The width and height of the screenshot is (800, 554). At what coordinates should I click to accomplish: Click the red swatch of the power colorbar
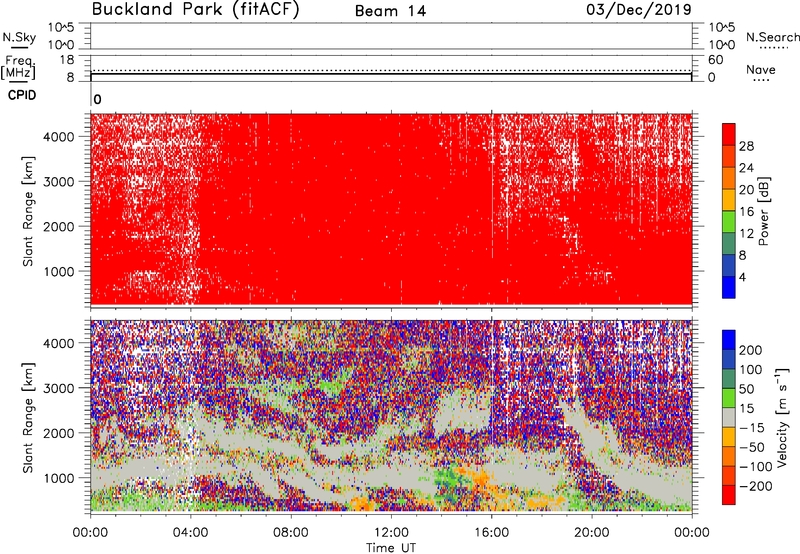729,134
